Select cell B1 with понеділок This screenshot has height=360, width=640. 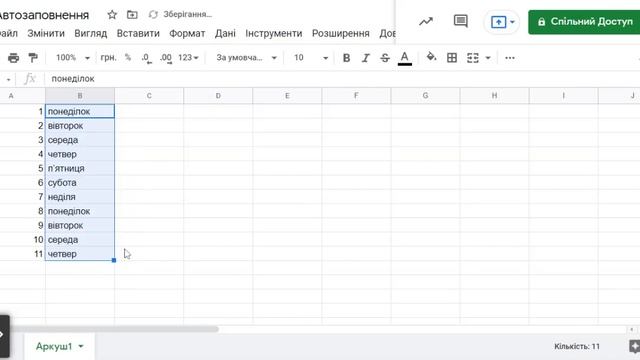(80, 111)
